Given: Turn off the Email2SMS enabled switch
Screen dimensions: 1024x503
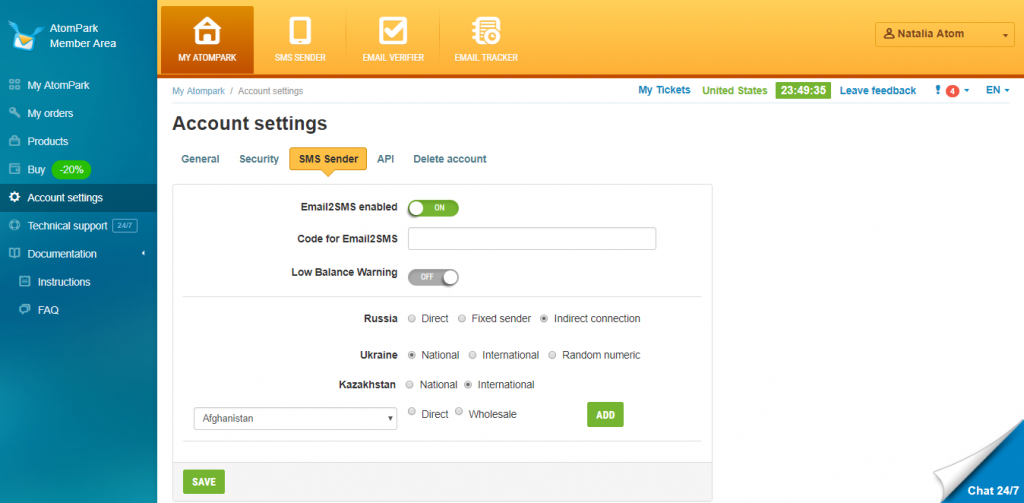Looking at the screenshot, I should [434, 208].
